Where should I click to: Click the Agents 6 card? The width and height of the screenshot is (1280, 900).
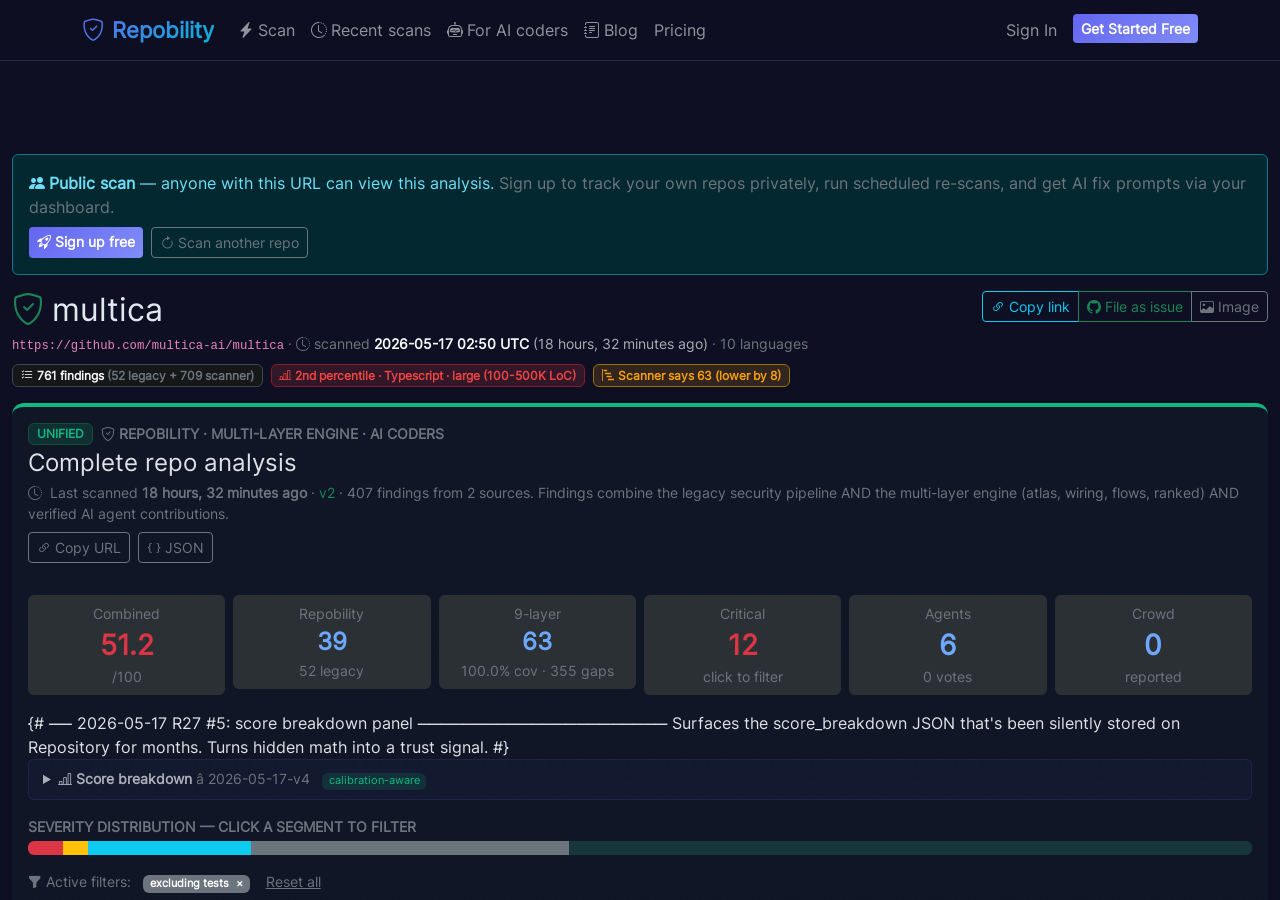click(948, 645)
